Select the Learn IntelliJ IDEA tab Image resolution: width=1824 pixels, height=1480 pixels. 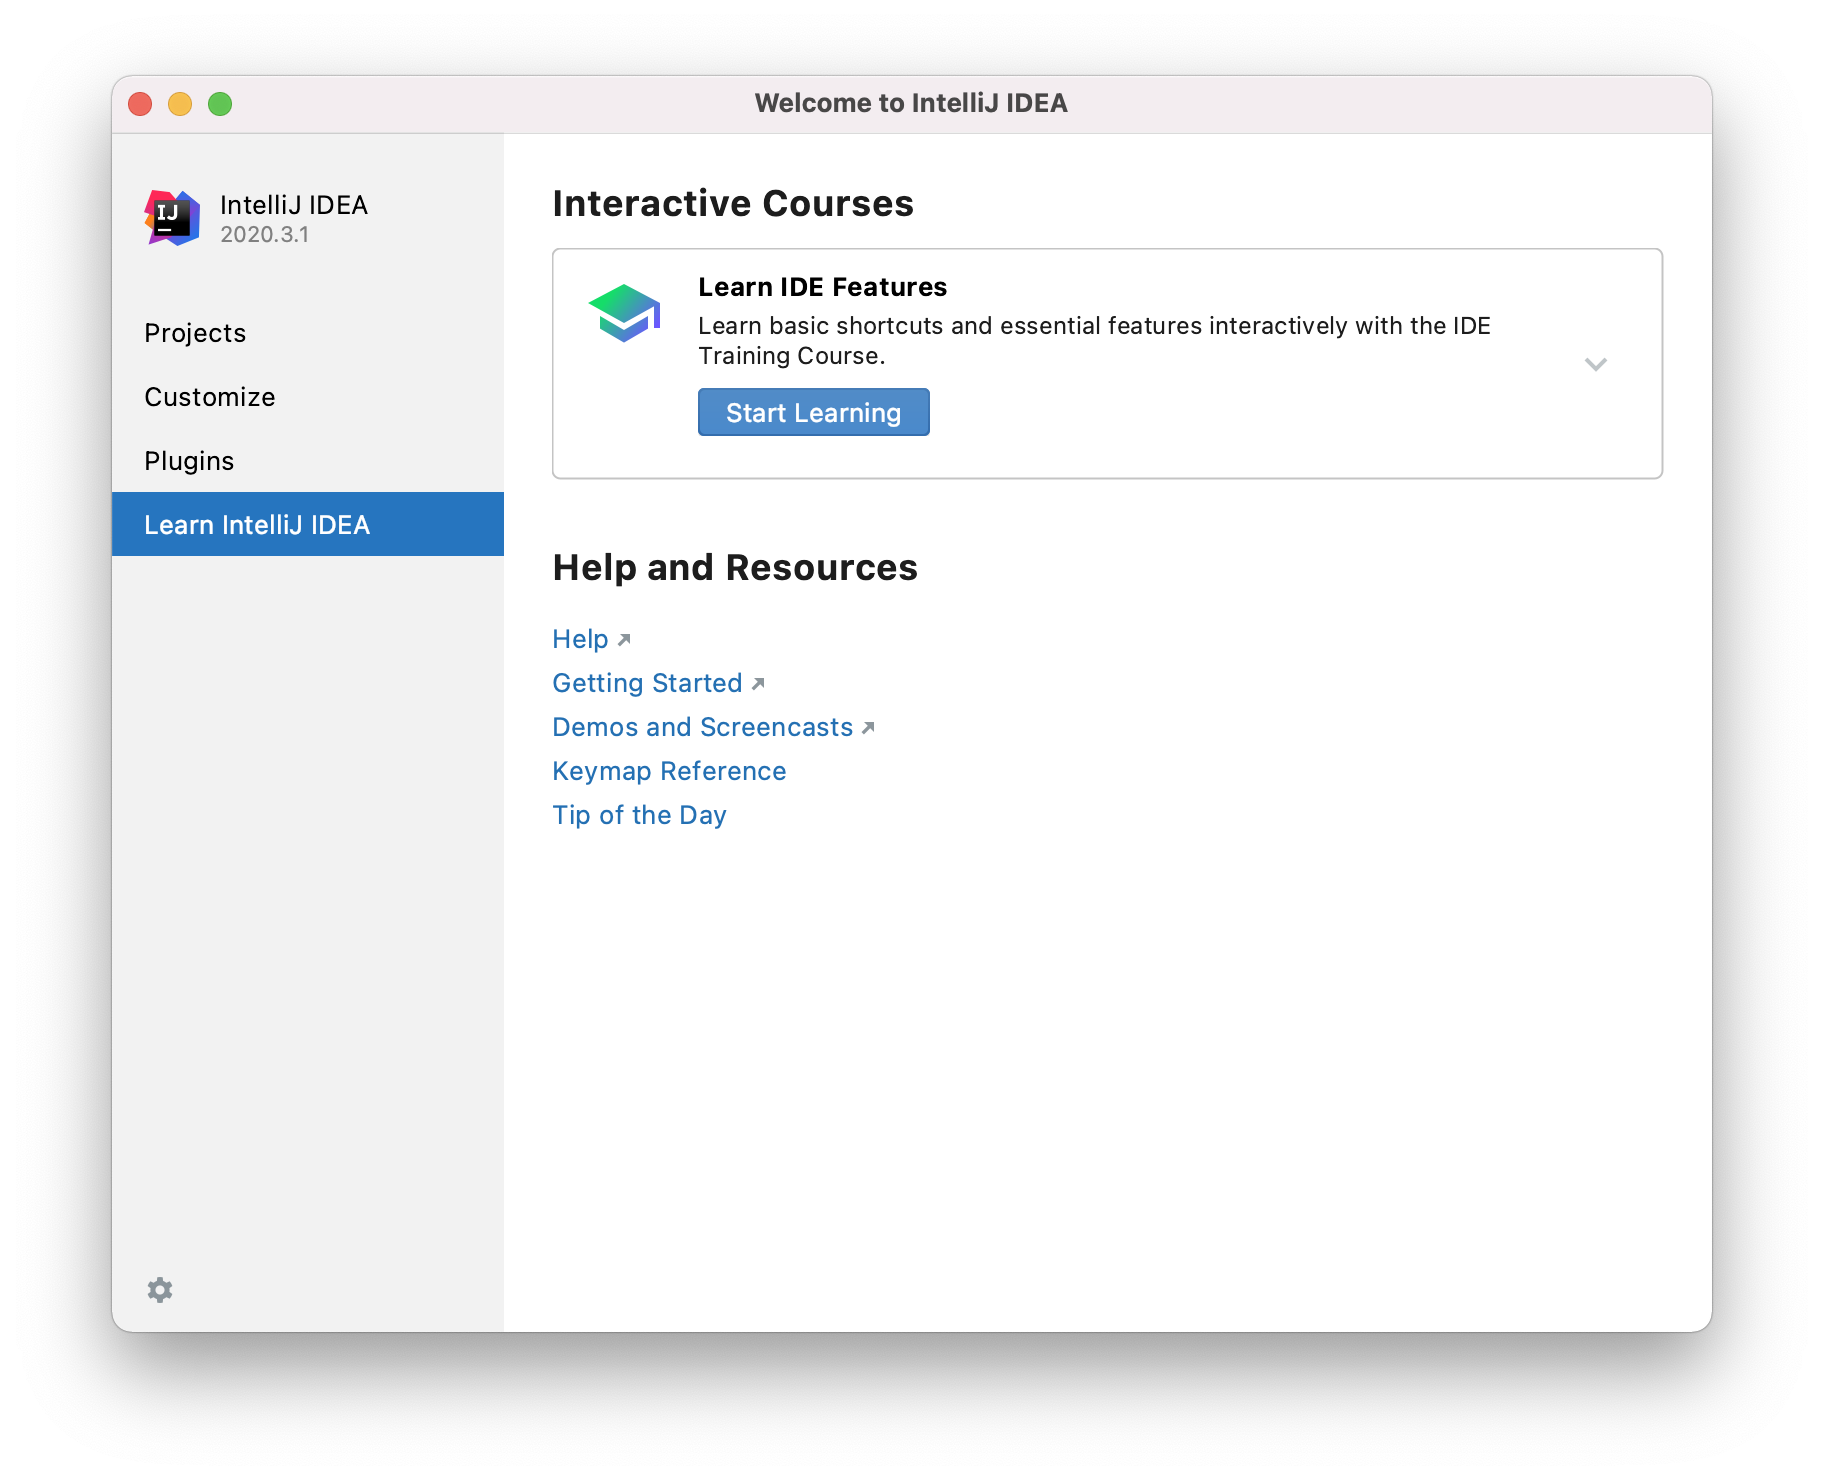pos(308,524)
